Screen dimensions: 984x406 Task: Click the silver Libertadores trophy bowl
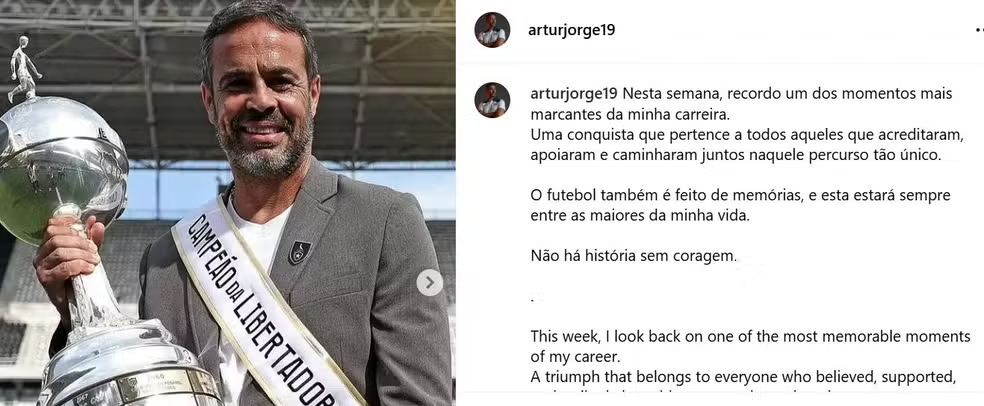58,168
